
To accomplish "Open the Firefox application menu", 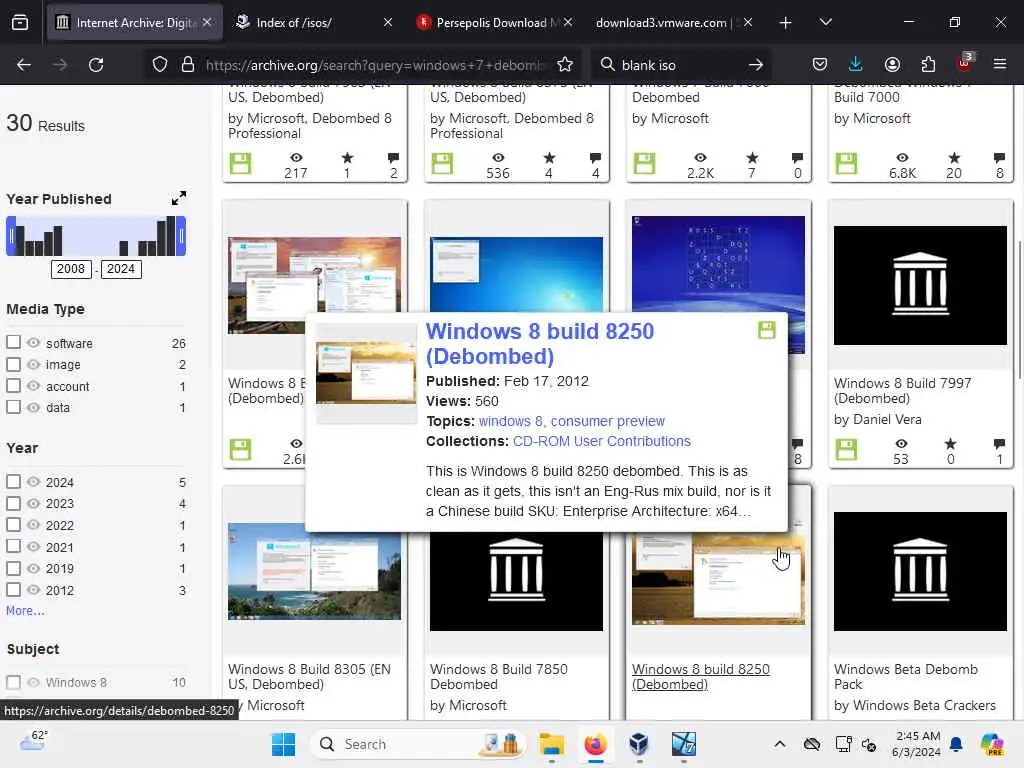I will tap(1000, 65).
